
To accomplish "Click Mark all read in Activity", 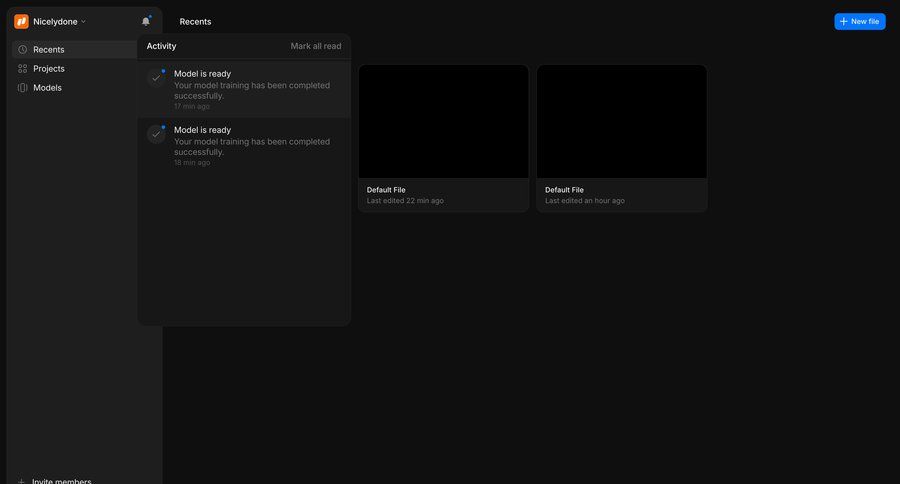I will coord(316,46).
